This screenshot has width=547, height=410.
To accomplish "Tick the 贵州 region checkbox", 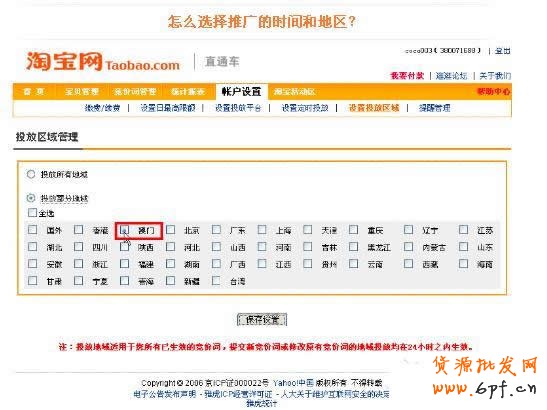I will click(x=308, y=263).
